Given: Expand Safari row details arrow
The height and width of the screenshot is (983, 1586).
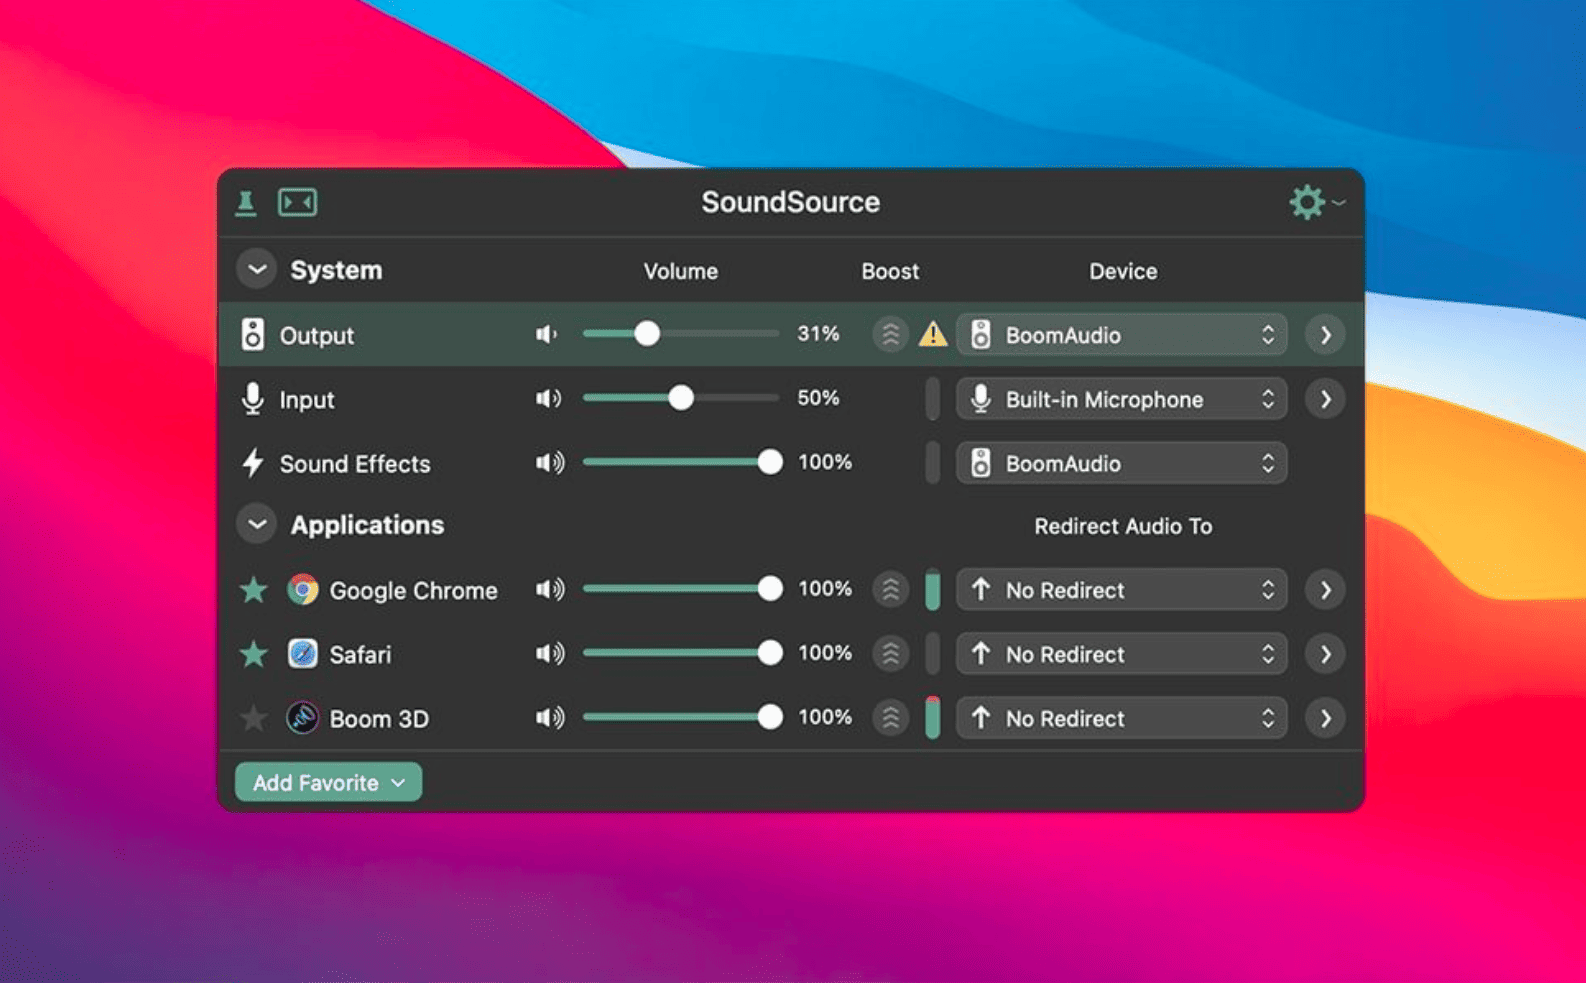Looking at the screenshot, I should coord(1325,654).
